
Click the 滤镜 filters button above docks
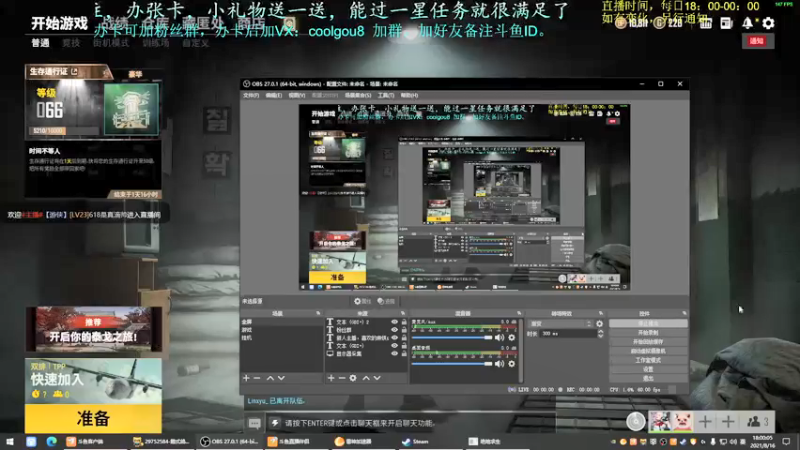386,302
